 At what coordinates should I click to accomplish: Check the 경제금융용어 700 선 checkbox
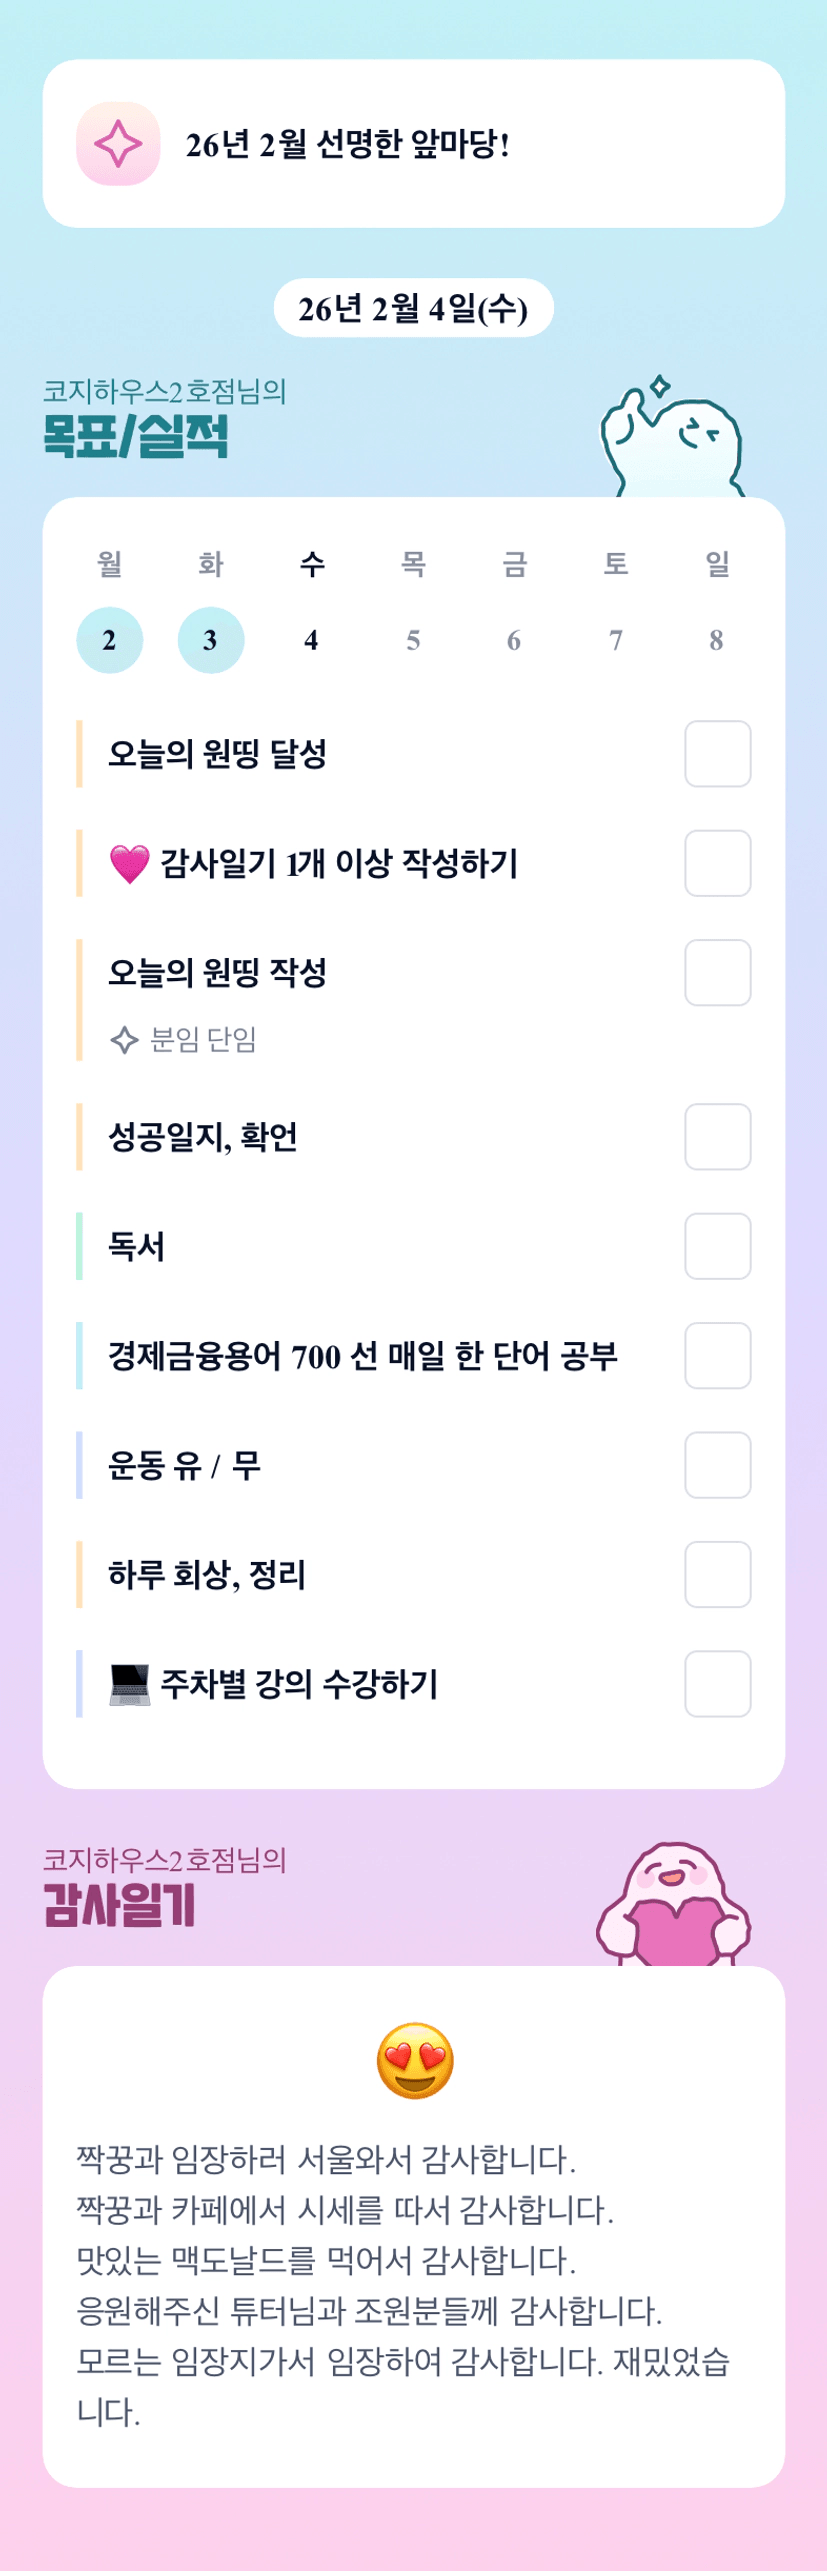pos(717,1356)
